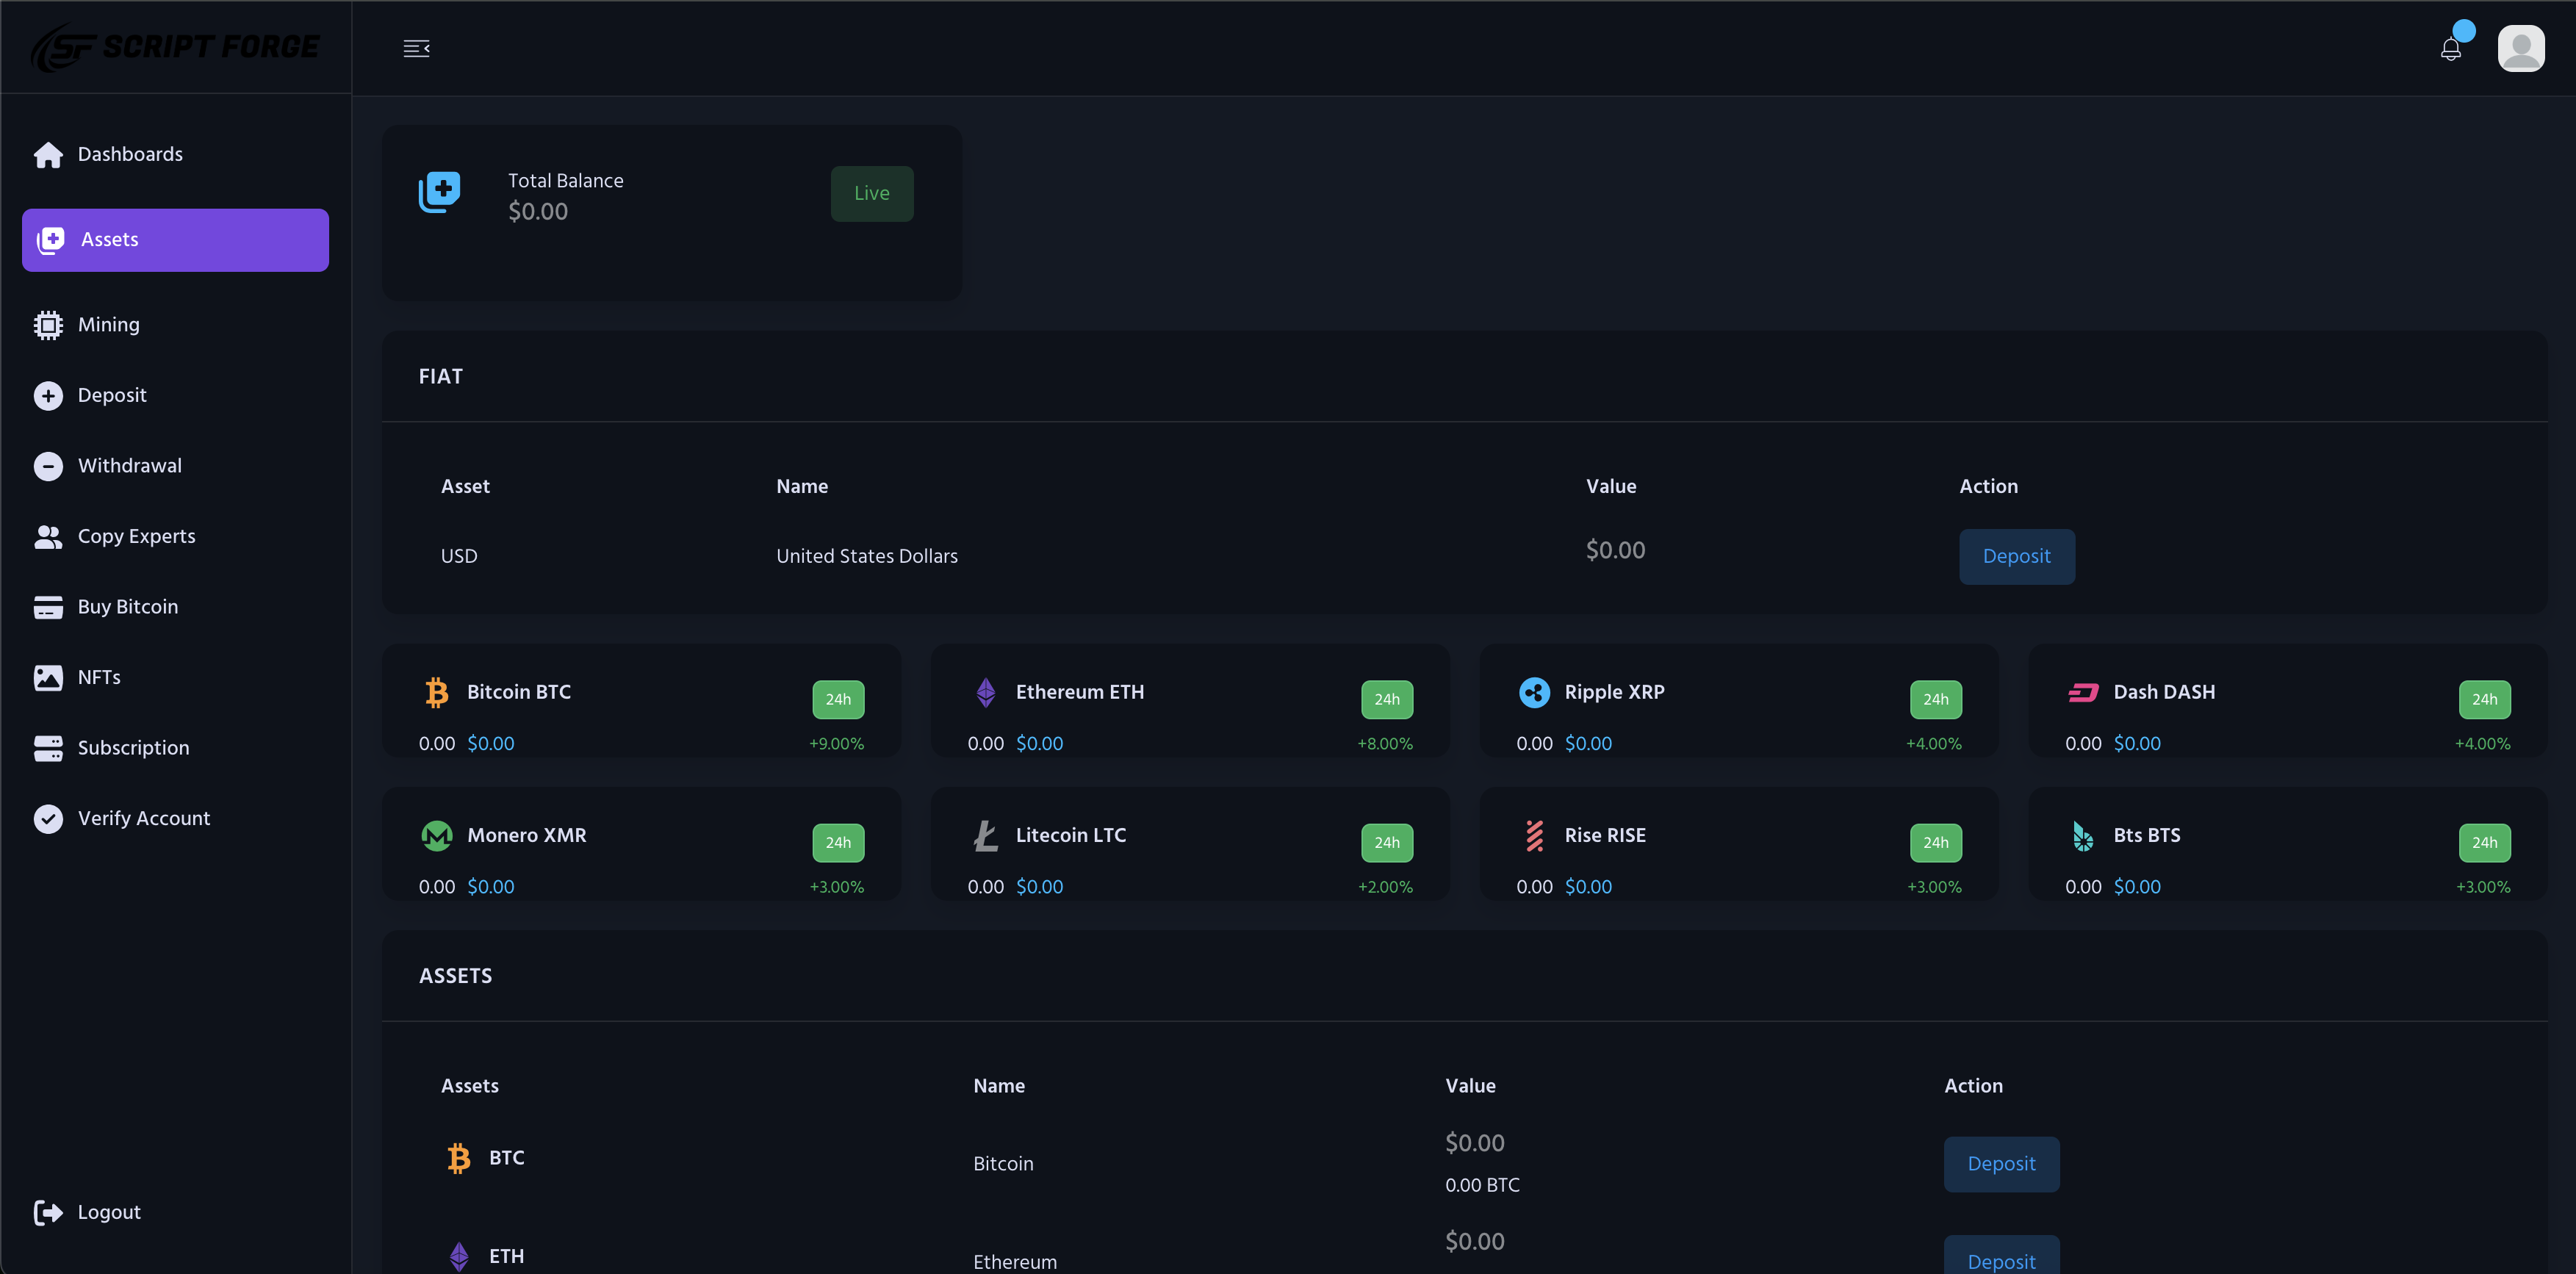The width and height of the screenshot is (2576, 1274).
Task: Click the Live status badge
Action: 871,194
